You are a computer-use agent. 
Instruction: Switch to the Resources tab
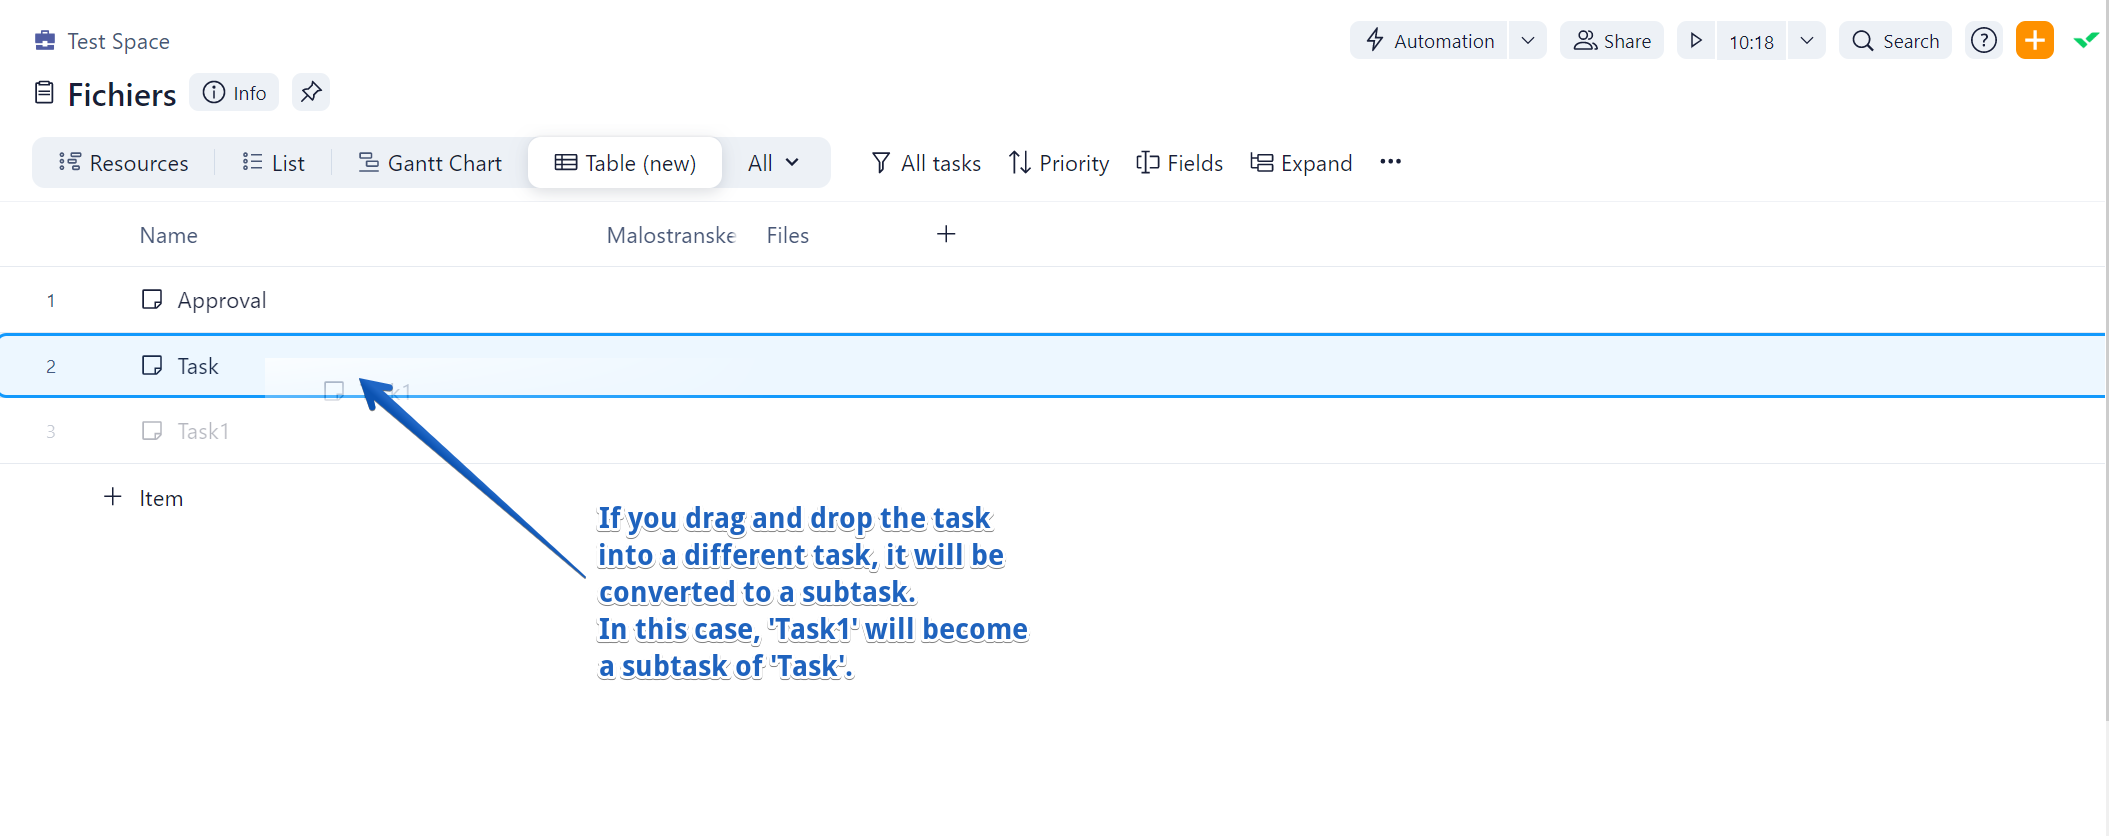(x=124, y=163)
